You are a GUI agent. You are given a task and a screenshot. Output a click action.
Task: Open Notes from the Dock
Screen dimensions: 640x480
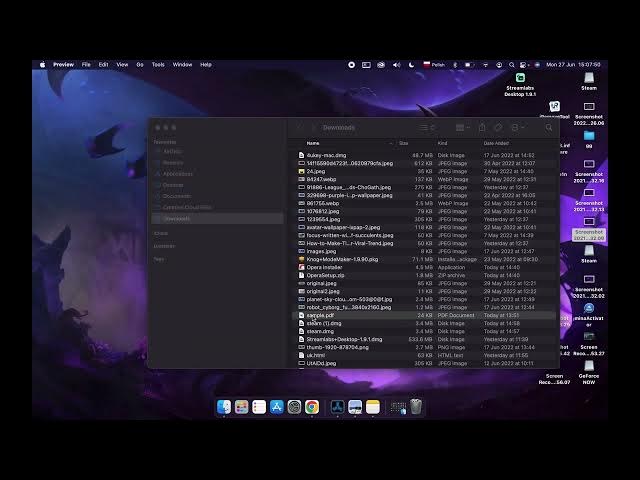pos(372,407)
